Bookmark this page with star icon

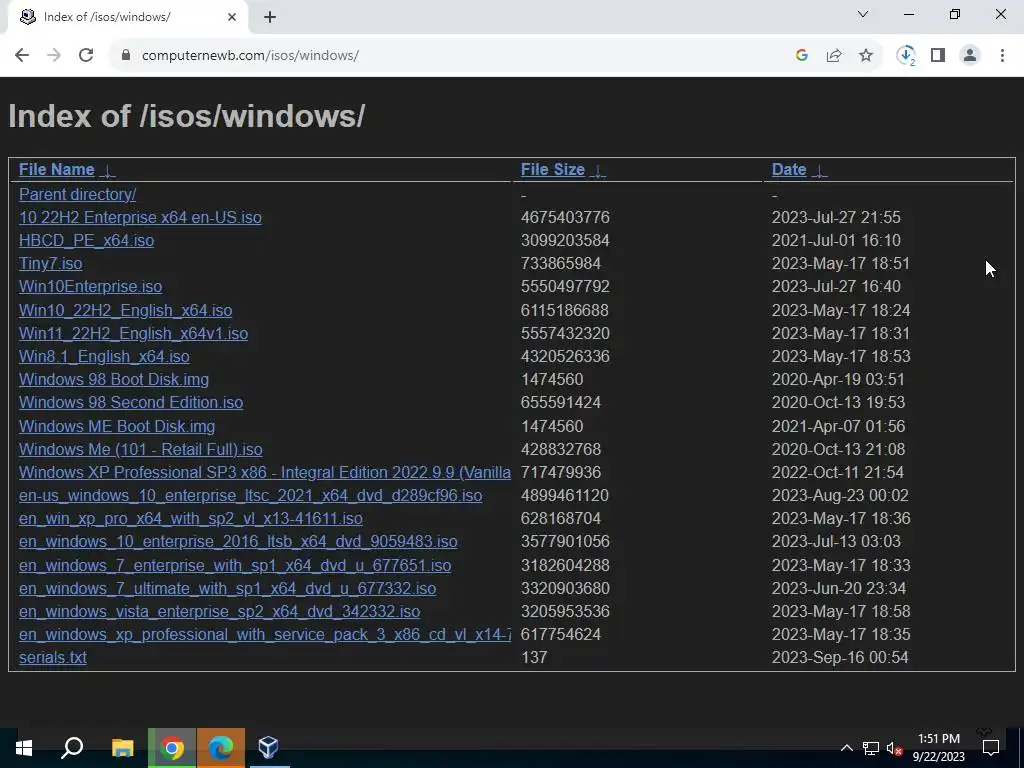tap(866, 56)
